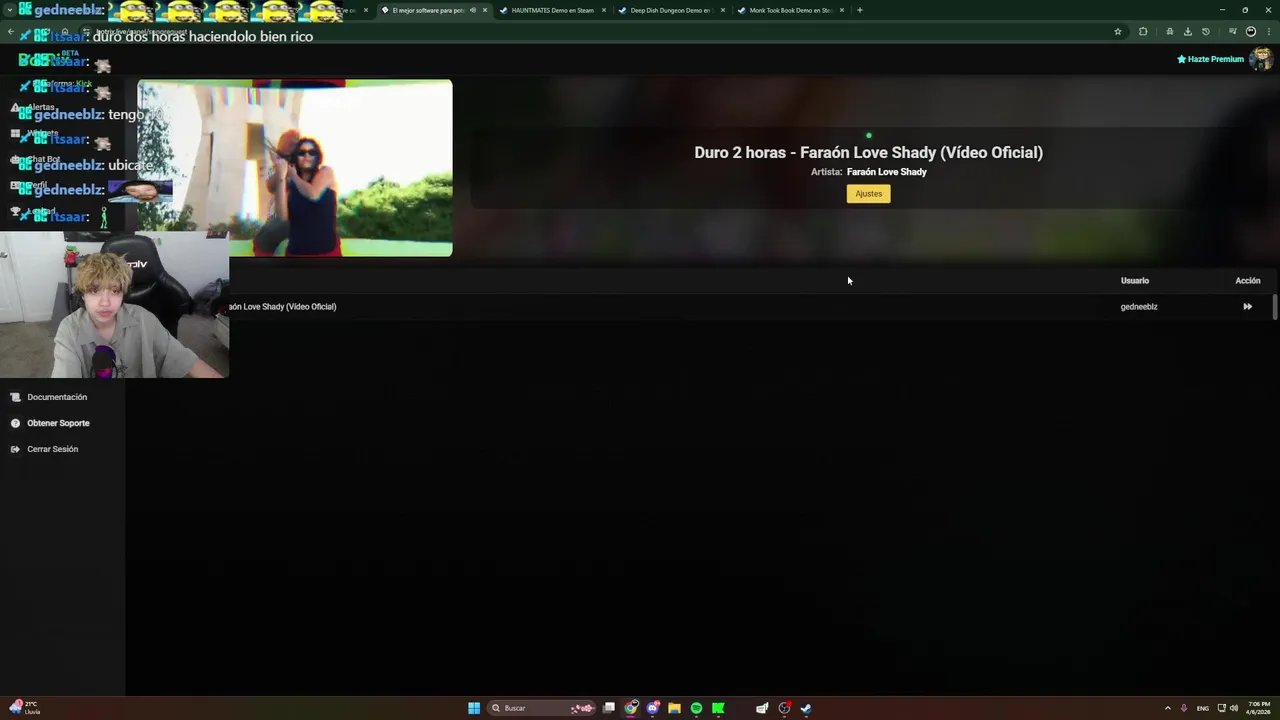Open the browser three-dot menu
Viewport: 1280px width, 720px height.
tap(1267, 31)
